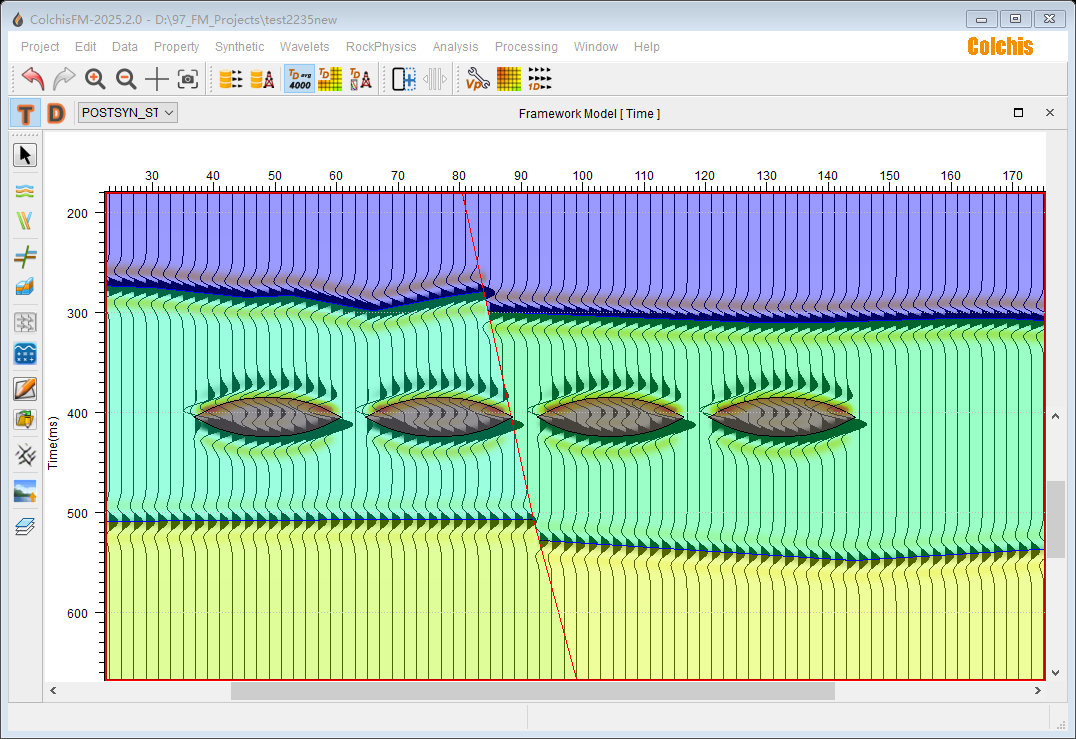Image resolution: width=1076 pixels, height=739 pixels.
Task: Click the undo arrow icon
Action: pos(33,79)
